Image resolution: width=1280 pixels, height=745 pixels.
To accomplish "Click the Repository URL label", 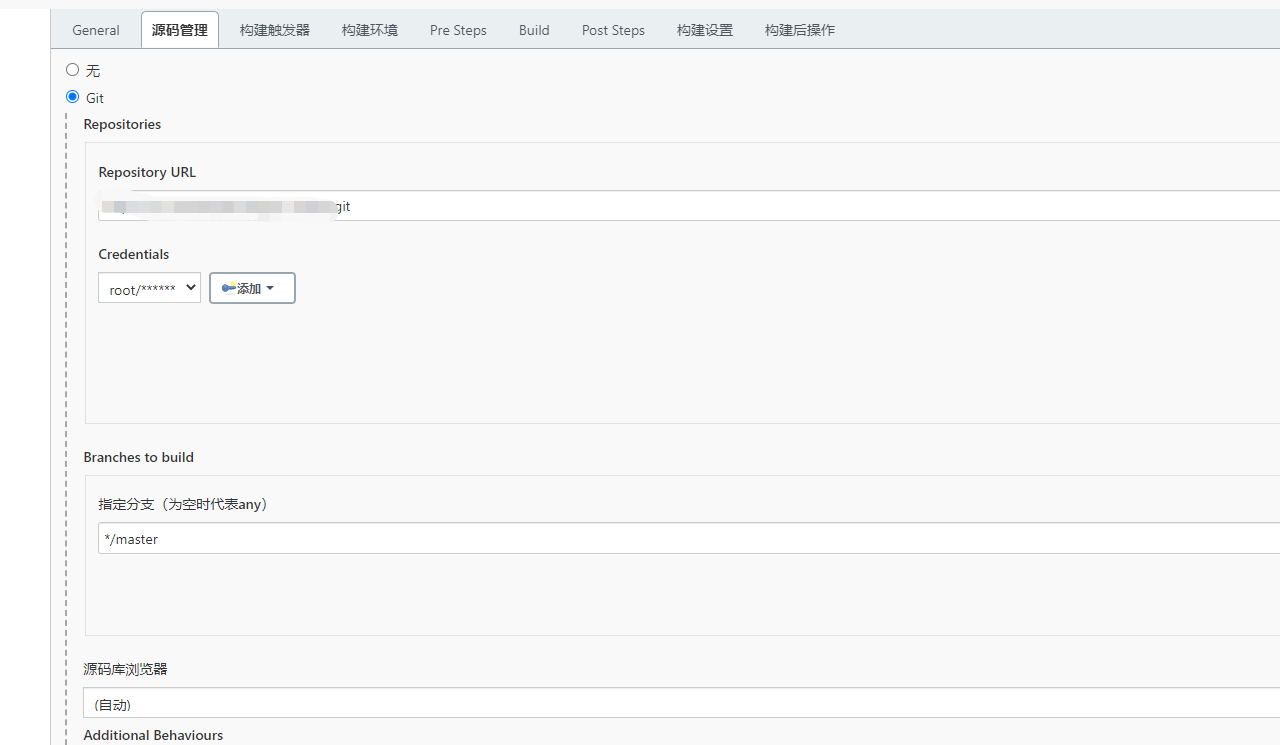I will 147,172.
